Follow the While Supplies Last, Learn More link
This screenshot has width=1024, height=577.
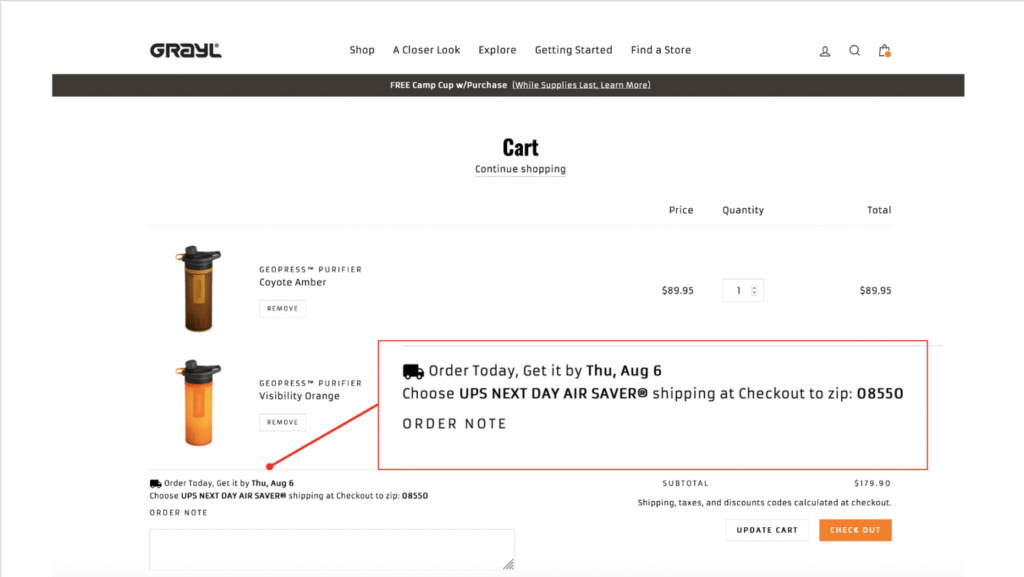pyautogui.click(x=581, y=85)
